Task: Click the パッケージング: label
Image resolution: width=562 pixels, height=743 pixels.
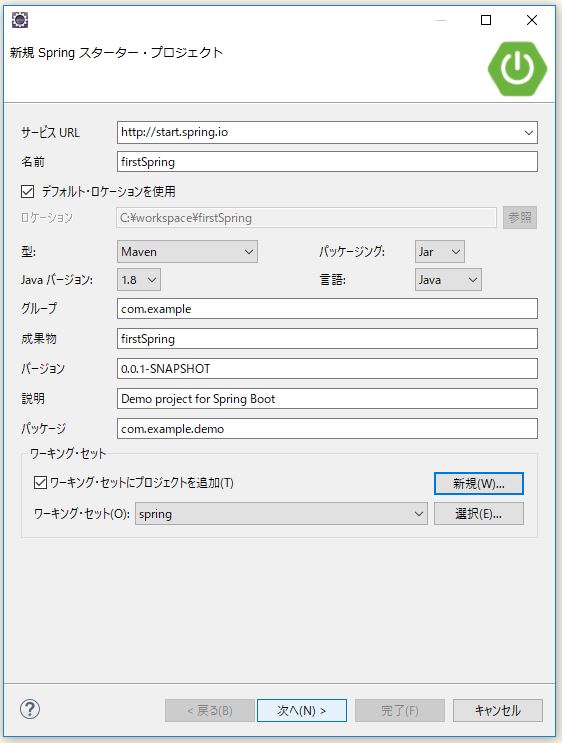Action: (x=352, y=252)
